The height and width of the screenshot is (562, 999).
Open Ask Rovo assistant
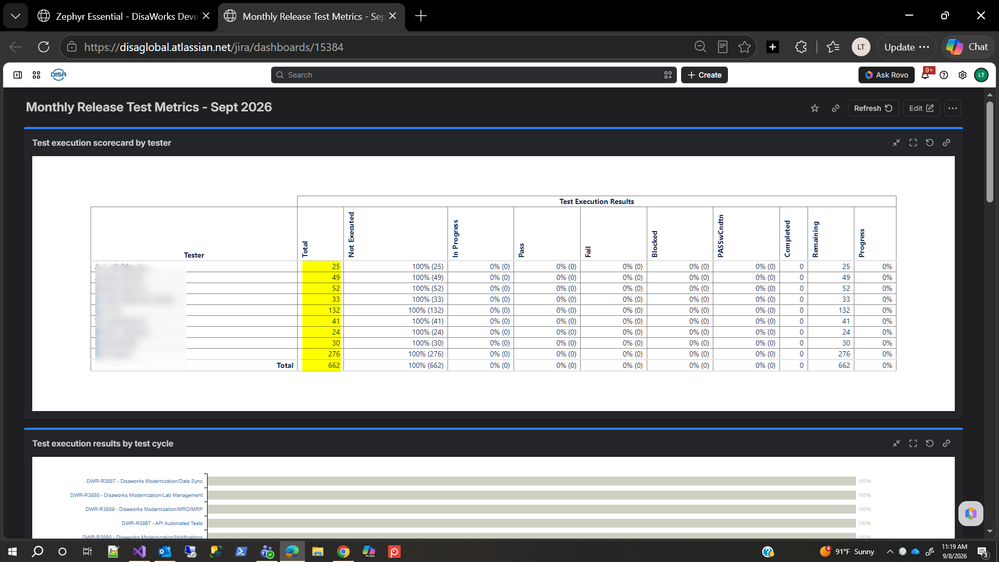886,75
